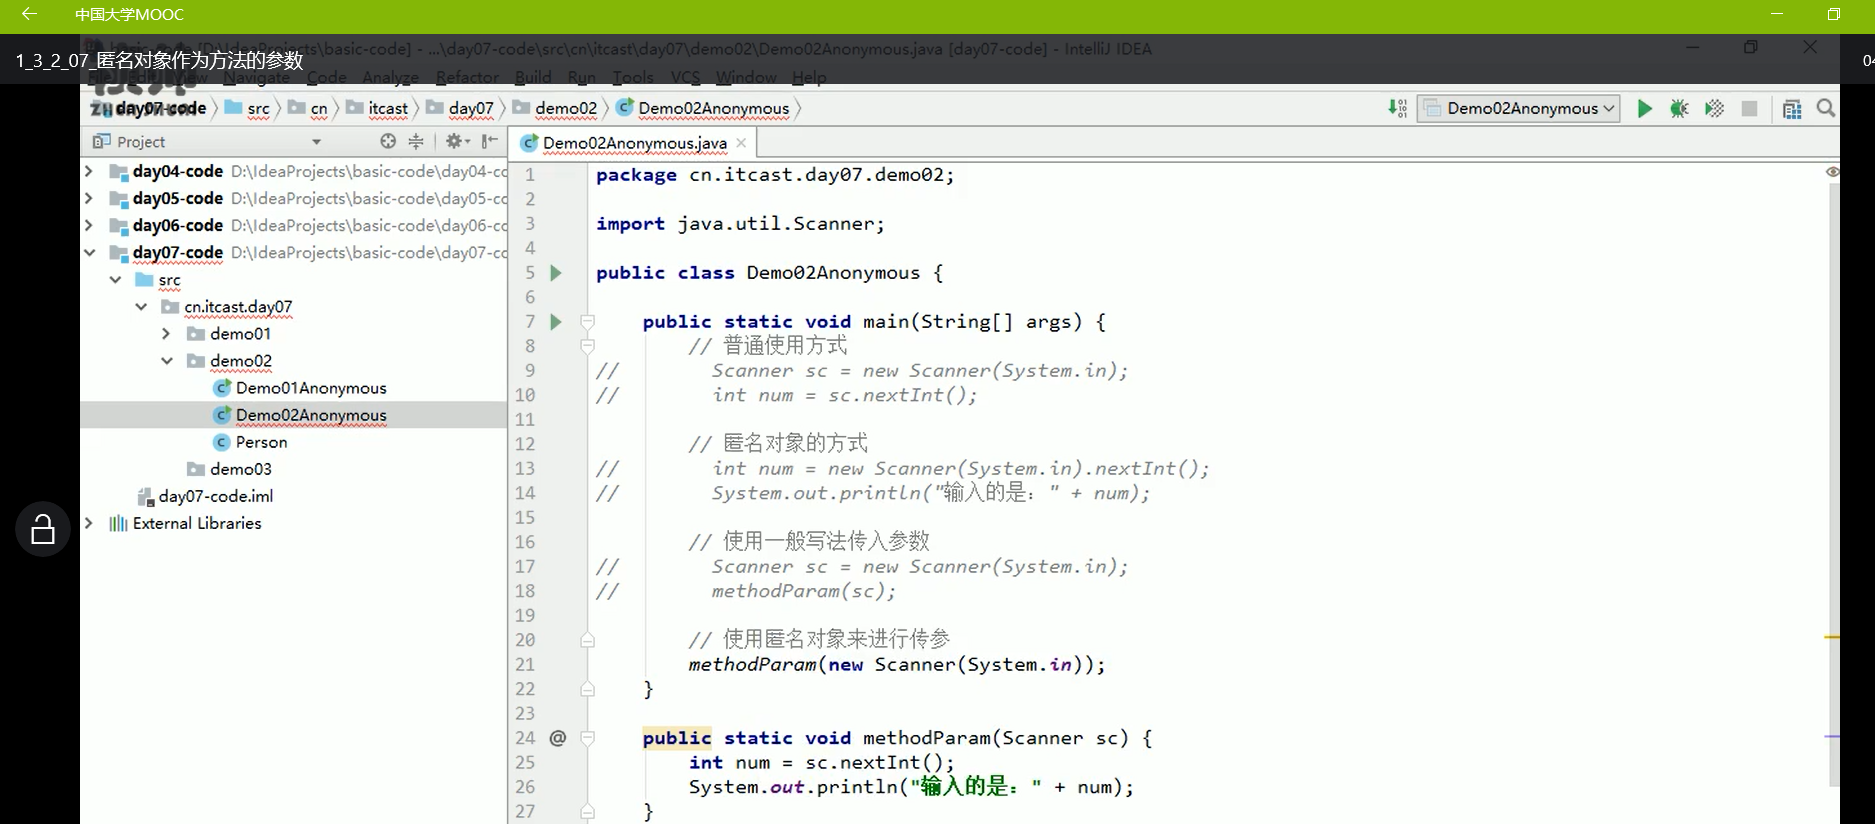Run with coverage icon in toolbar
1875x824 pixels.
[1714, 108]
